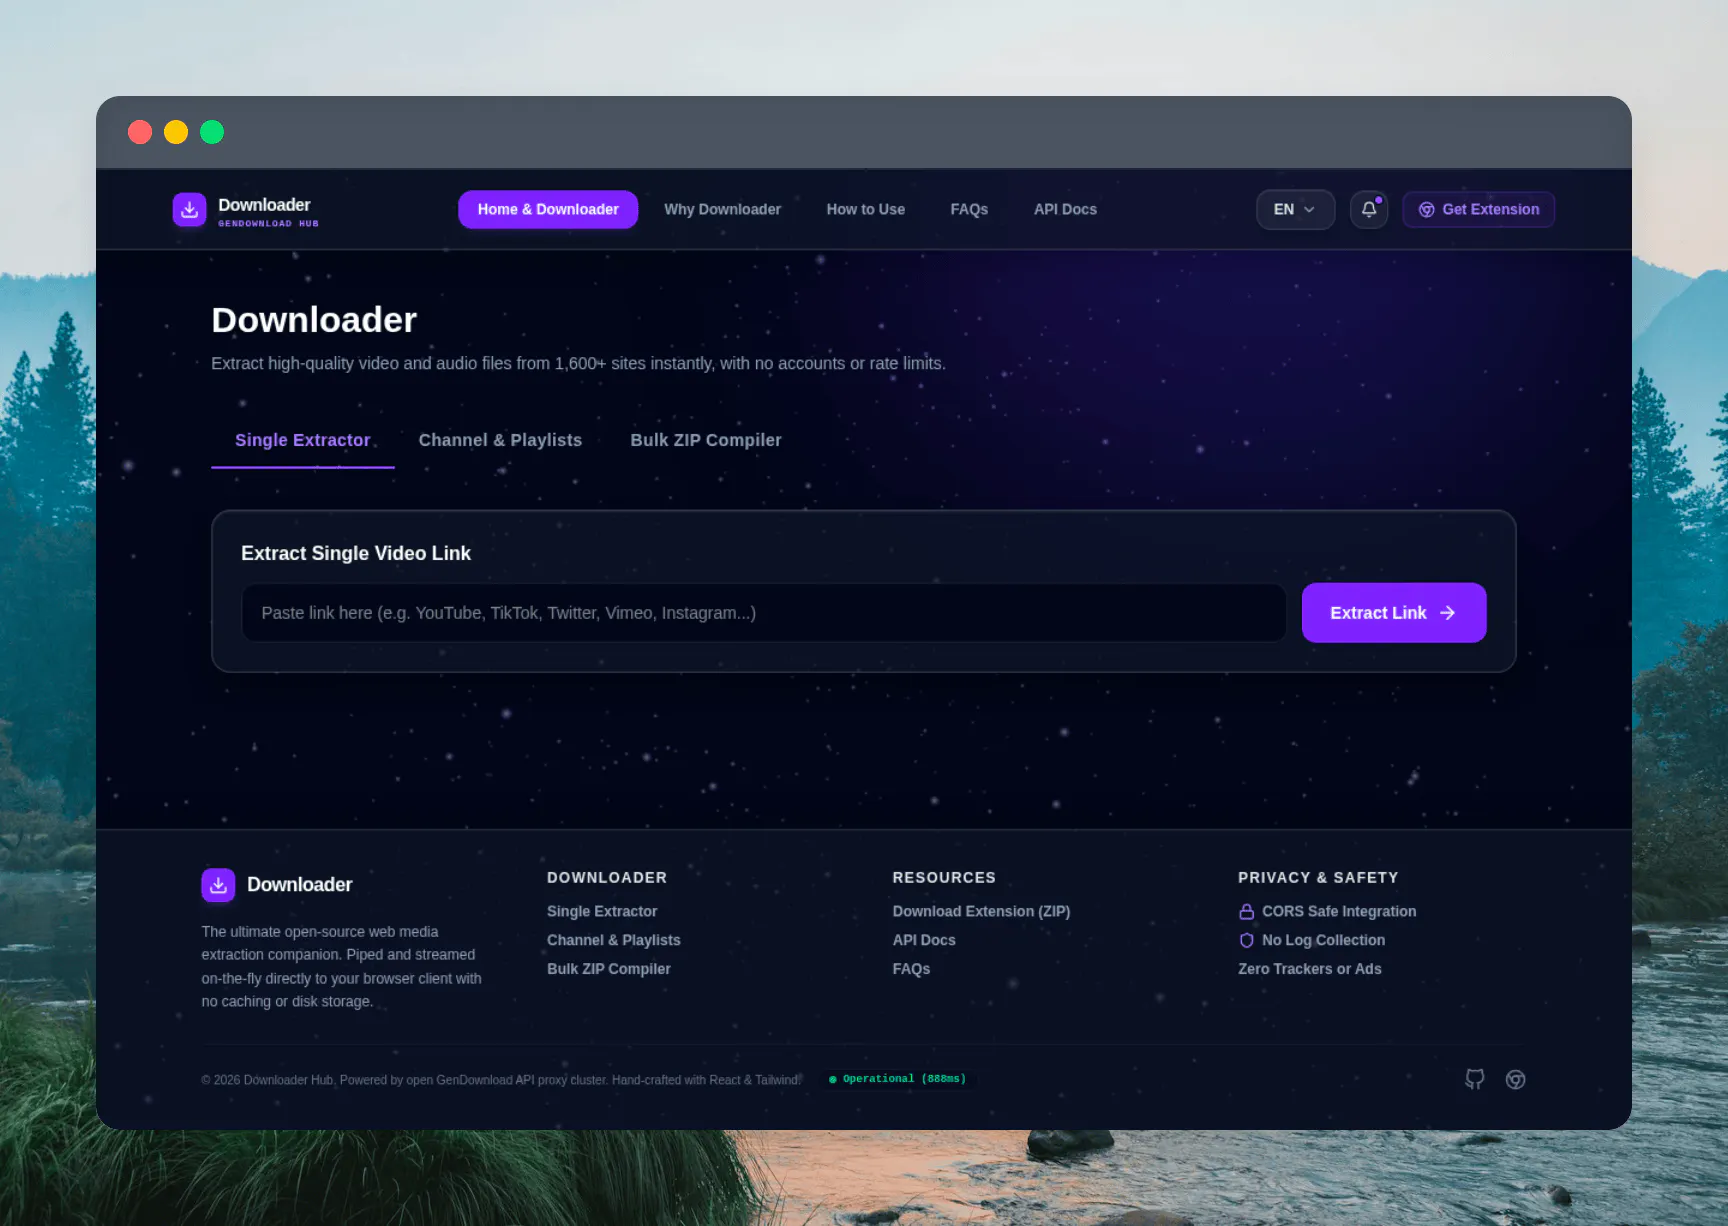
Task: Open FAQs in top navigation
Action: pos(969,209)
